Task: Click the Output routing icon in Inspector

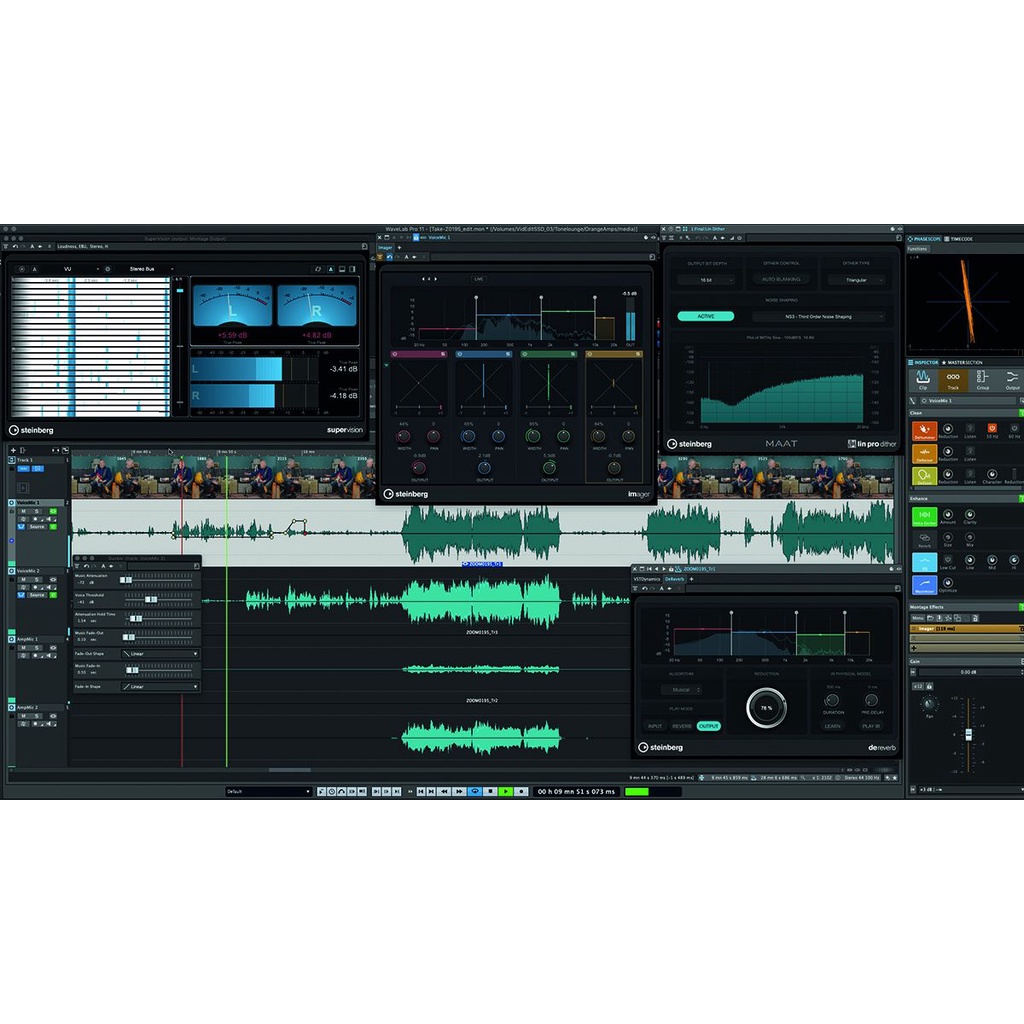Action: tap(1011, 378)
